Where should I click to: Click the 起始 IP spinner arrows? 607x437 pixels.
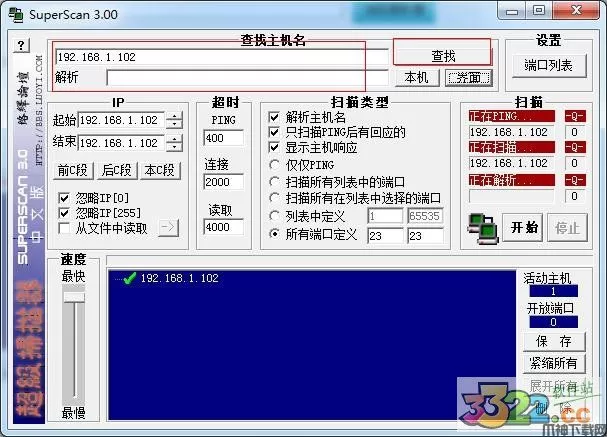(x=174, y=120)
